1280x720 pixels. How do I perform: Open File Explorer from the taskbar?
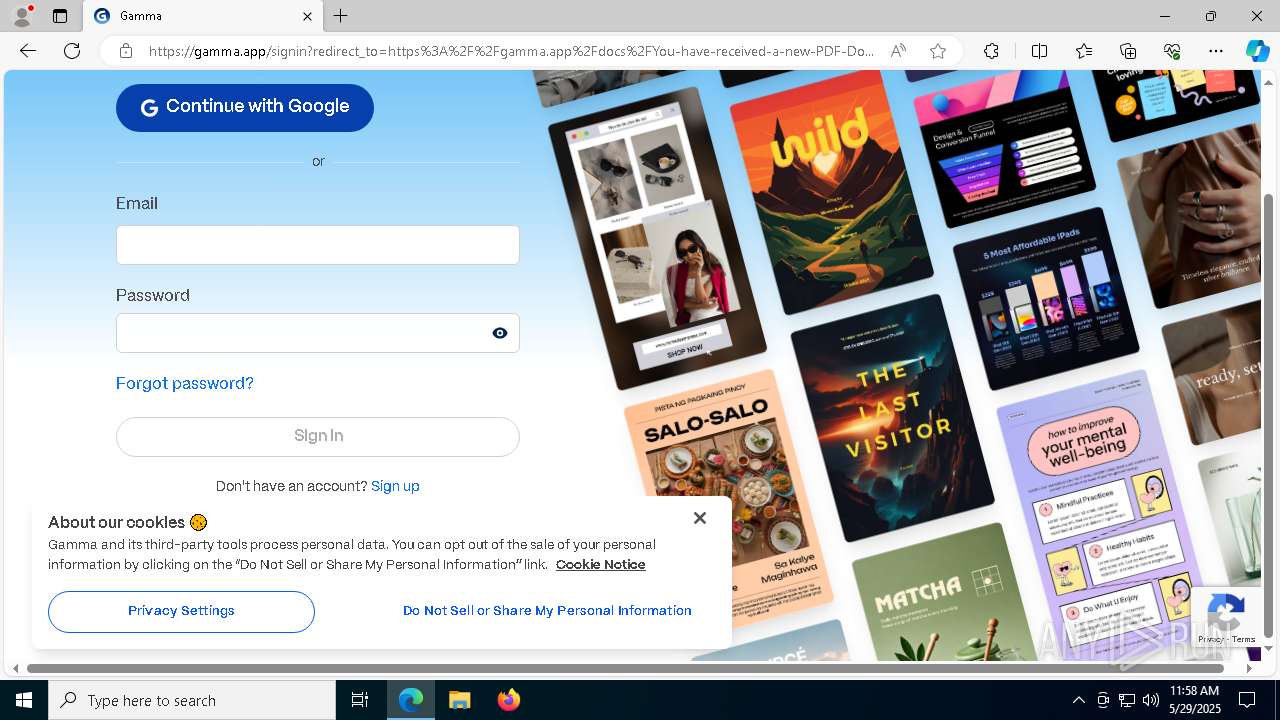tap(460, 700)
